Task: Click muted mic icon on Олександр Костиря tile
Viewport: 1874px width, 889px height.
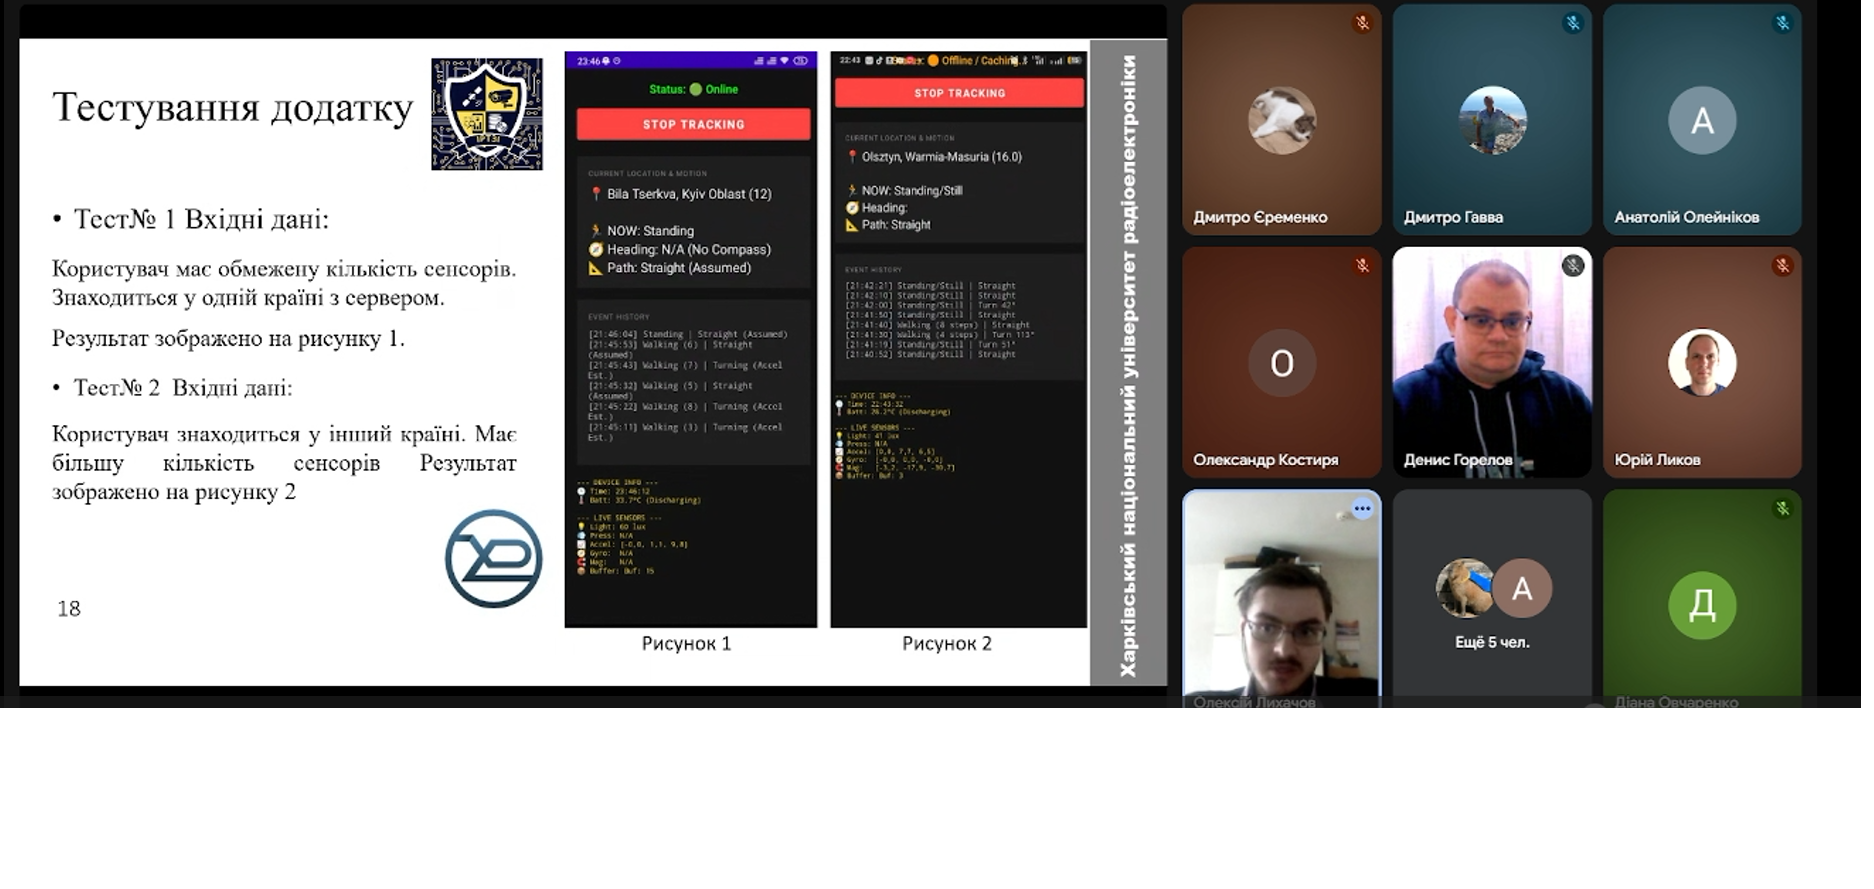Action: (x=1362, y=266)
